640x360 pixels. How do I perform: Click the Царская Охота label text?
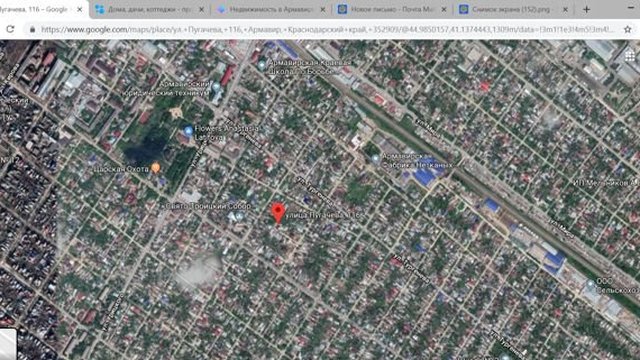[x=121, y=169]
